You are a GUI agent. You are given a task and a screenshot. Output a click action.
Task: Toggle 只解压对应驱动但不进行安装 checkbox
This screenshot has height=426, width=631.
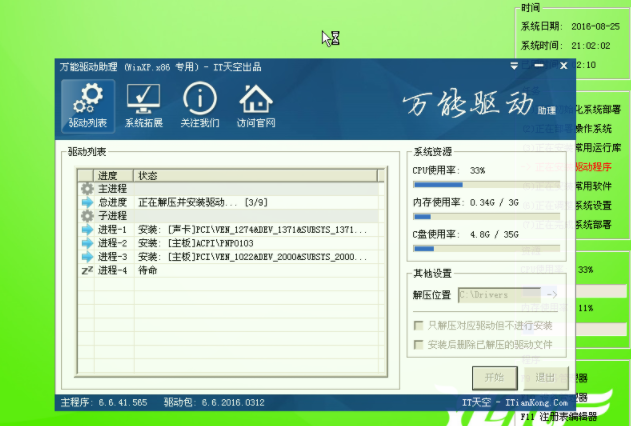[419, 326]
